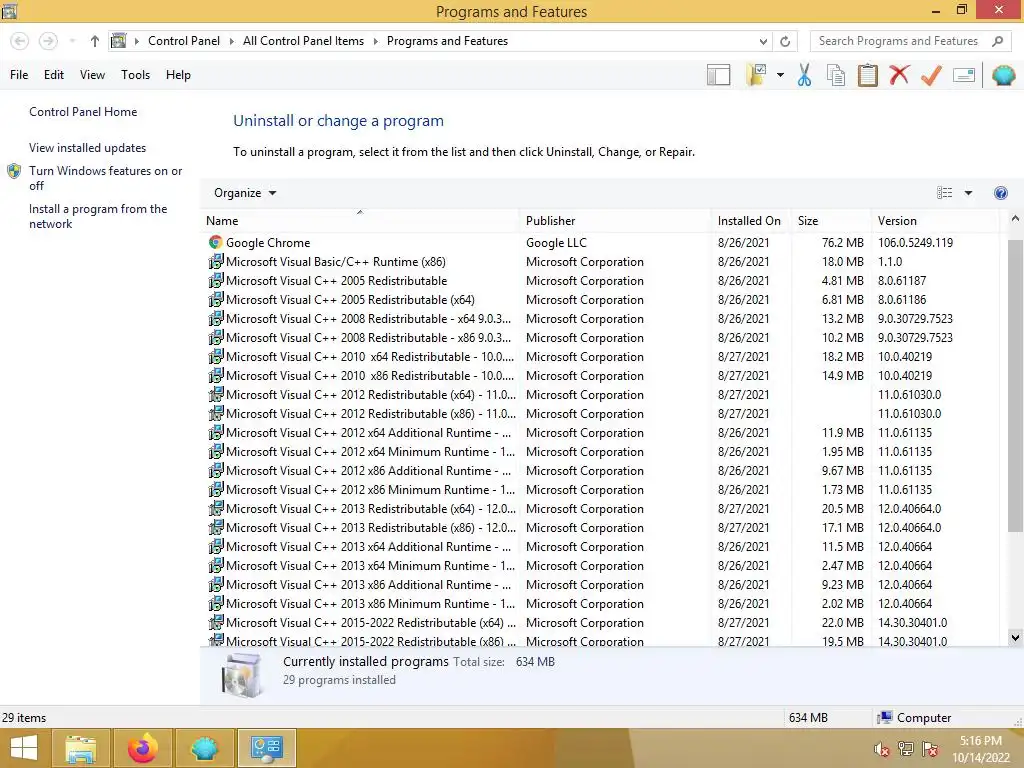Viewport: 1024px width, 768px height.
Task: Open the Organize dropdown
Action: (x=245, y=193)
